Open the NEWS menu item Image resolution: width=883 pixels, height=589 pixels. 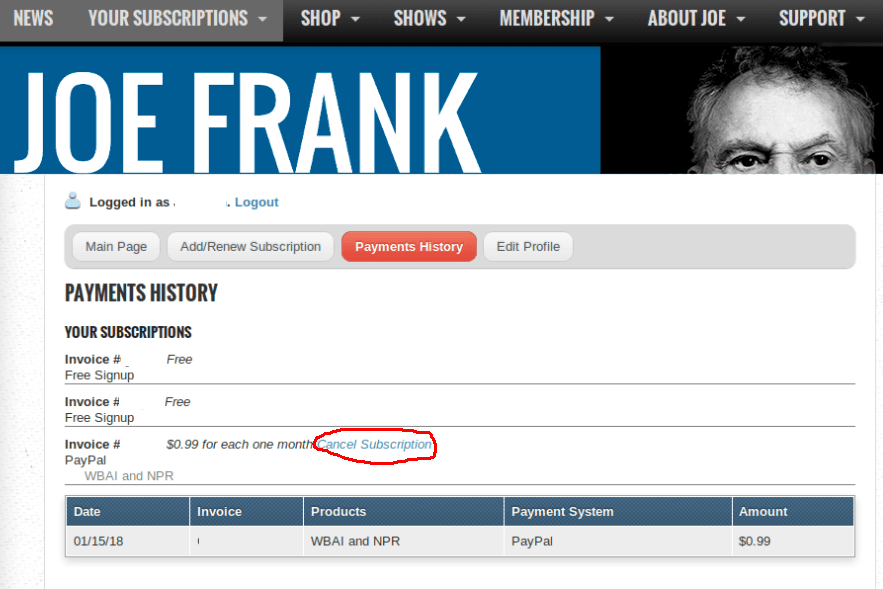tap(33, 19)
